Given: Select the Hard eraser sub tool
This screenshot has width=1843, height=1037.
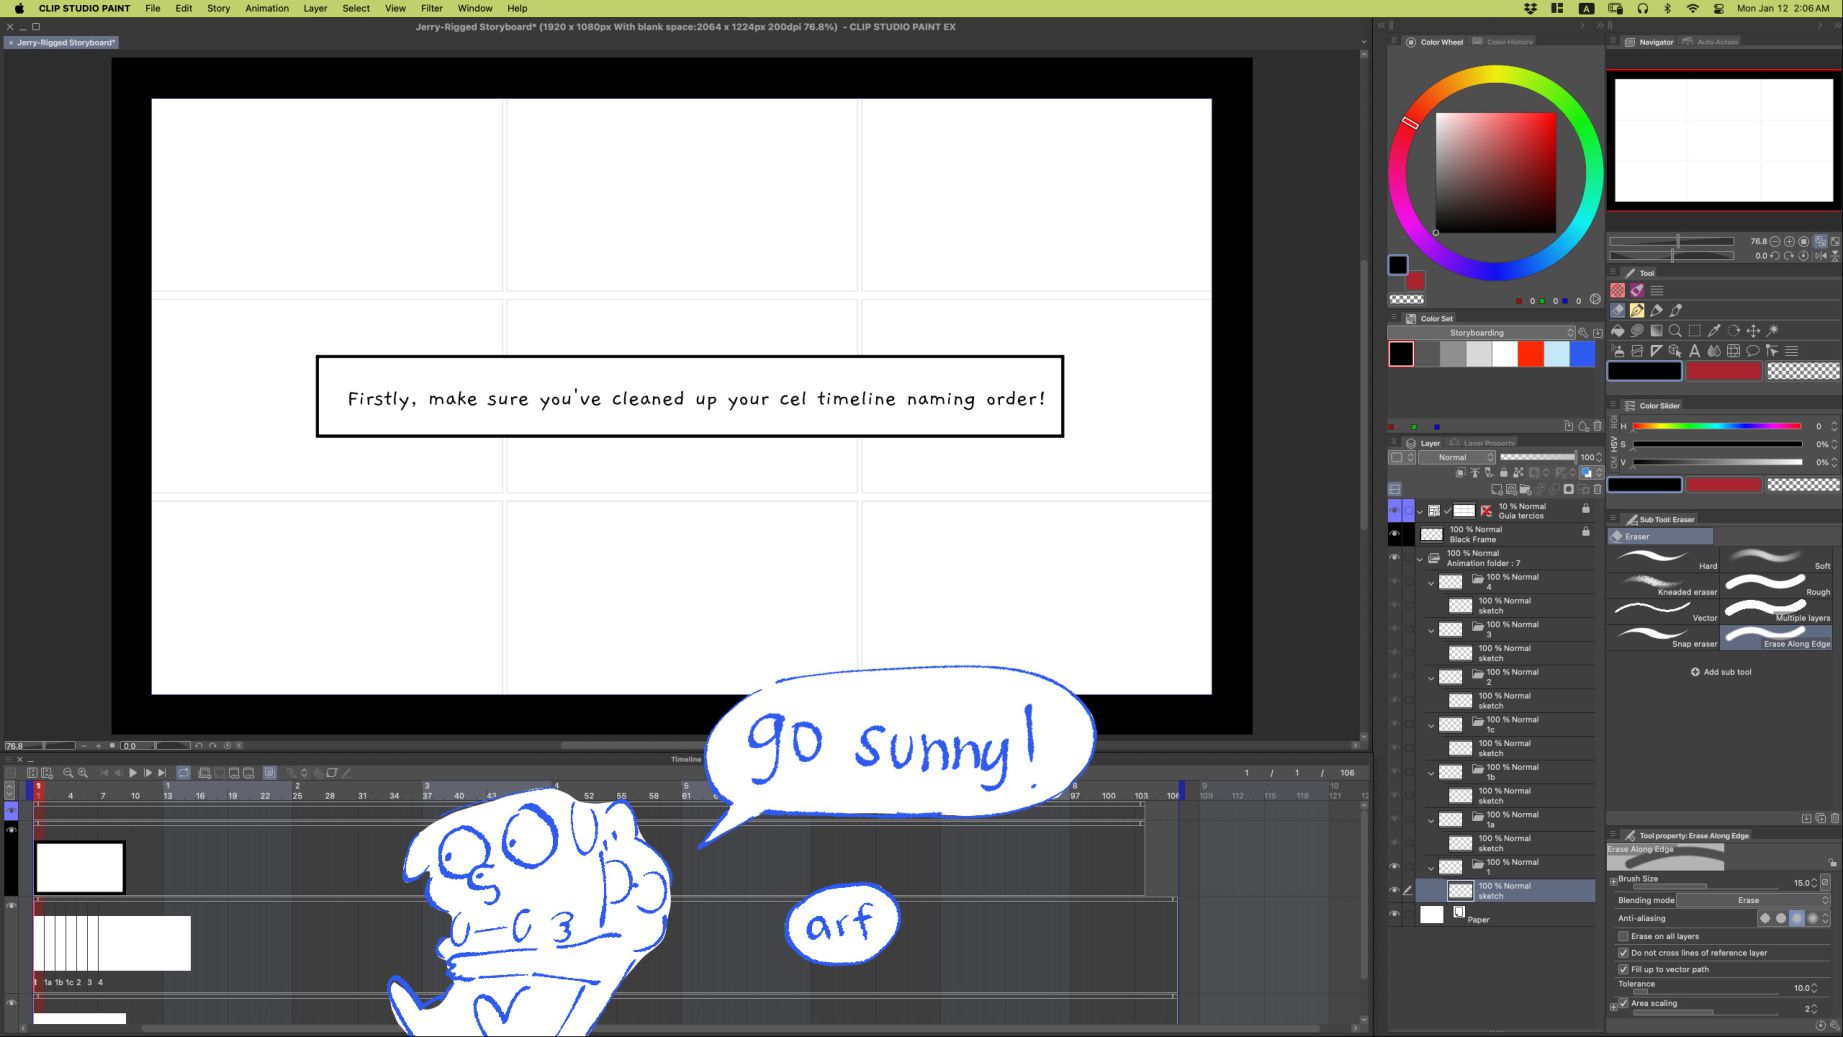Looking at the screenshot, I should (1664, 560).
